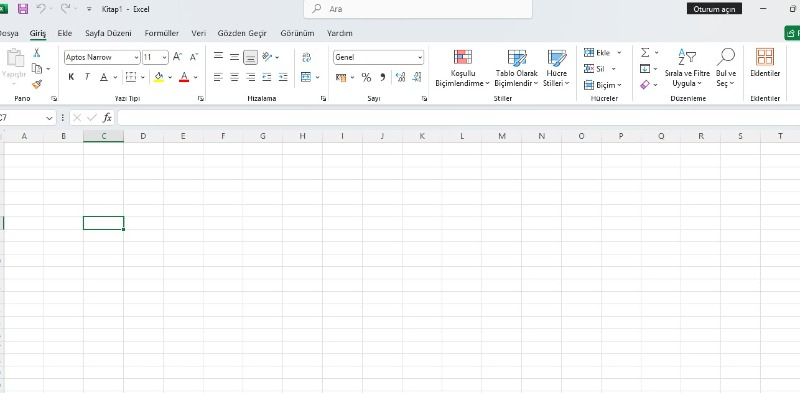Screen dimensions: 800x393
Task: Open Sırala ve Filtre Uygula tool
Action: 687,68
